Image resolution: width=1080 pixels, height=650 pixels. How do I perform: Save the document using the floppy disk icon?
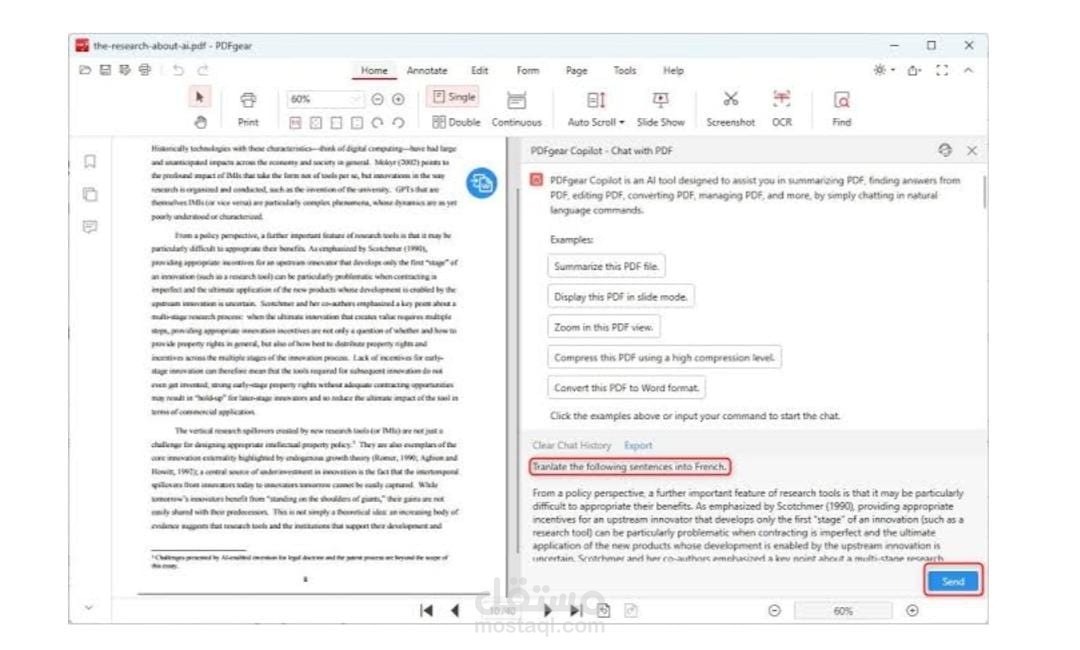[x=105, y=70]
